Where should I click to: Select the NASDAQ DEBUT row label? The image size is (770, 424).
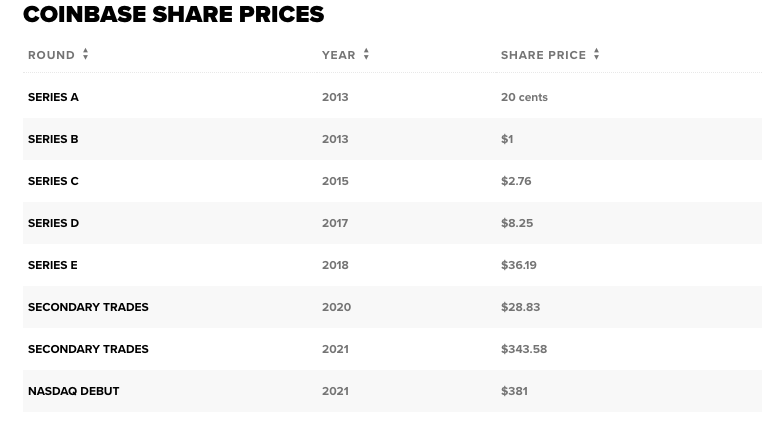coord(73,391)
